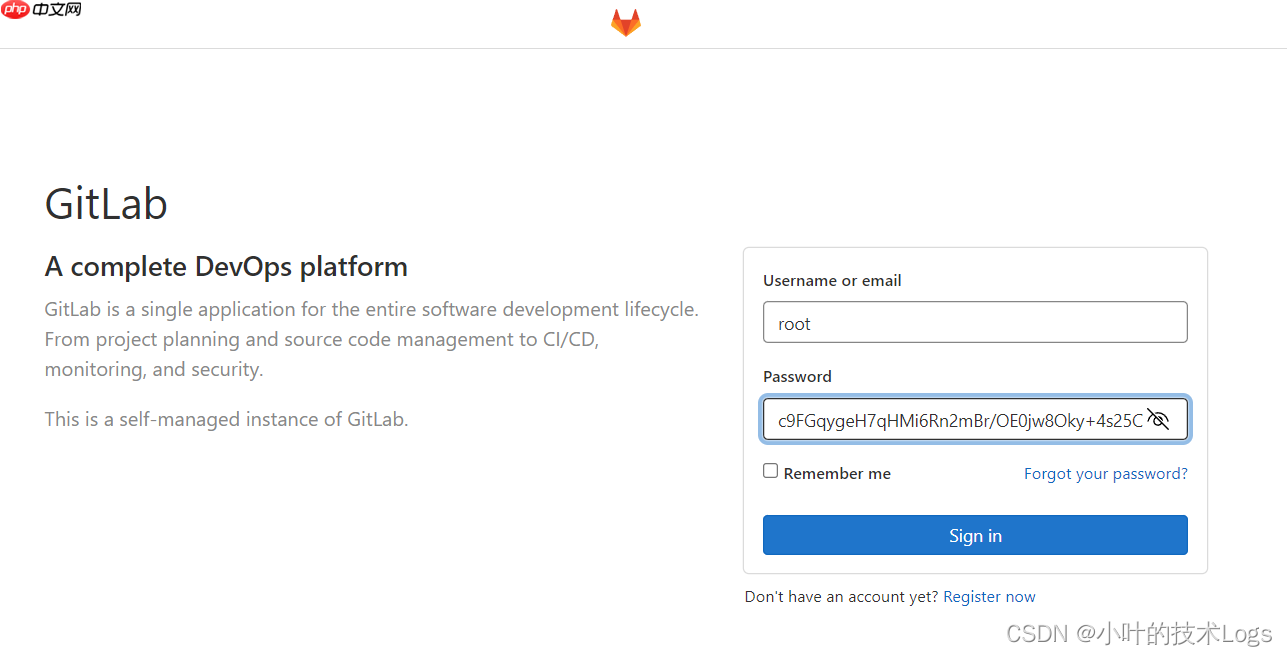This screenshot has width=1287, height=656.
Task: Toggle password visibility with the eye icon
Action: coord(1158,419)
